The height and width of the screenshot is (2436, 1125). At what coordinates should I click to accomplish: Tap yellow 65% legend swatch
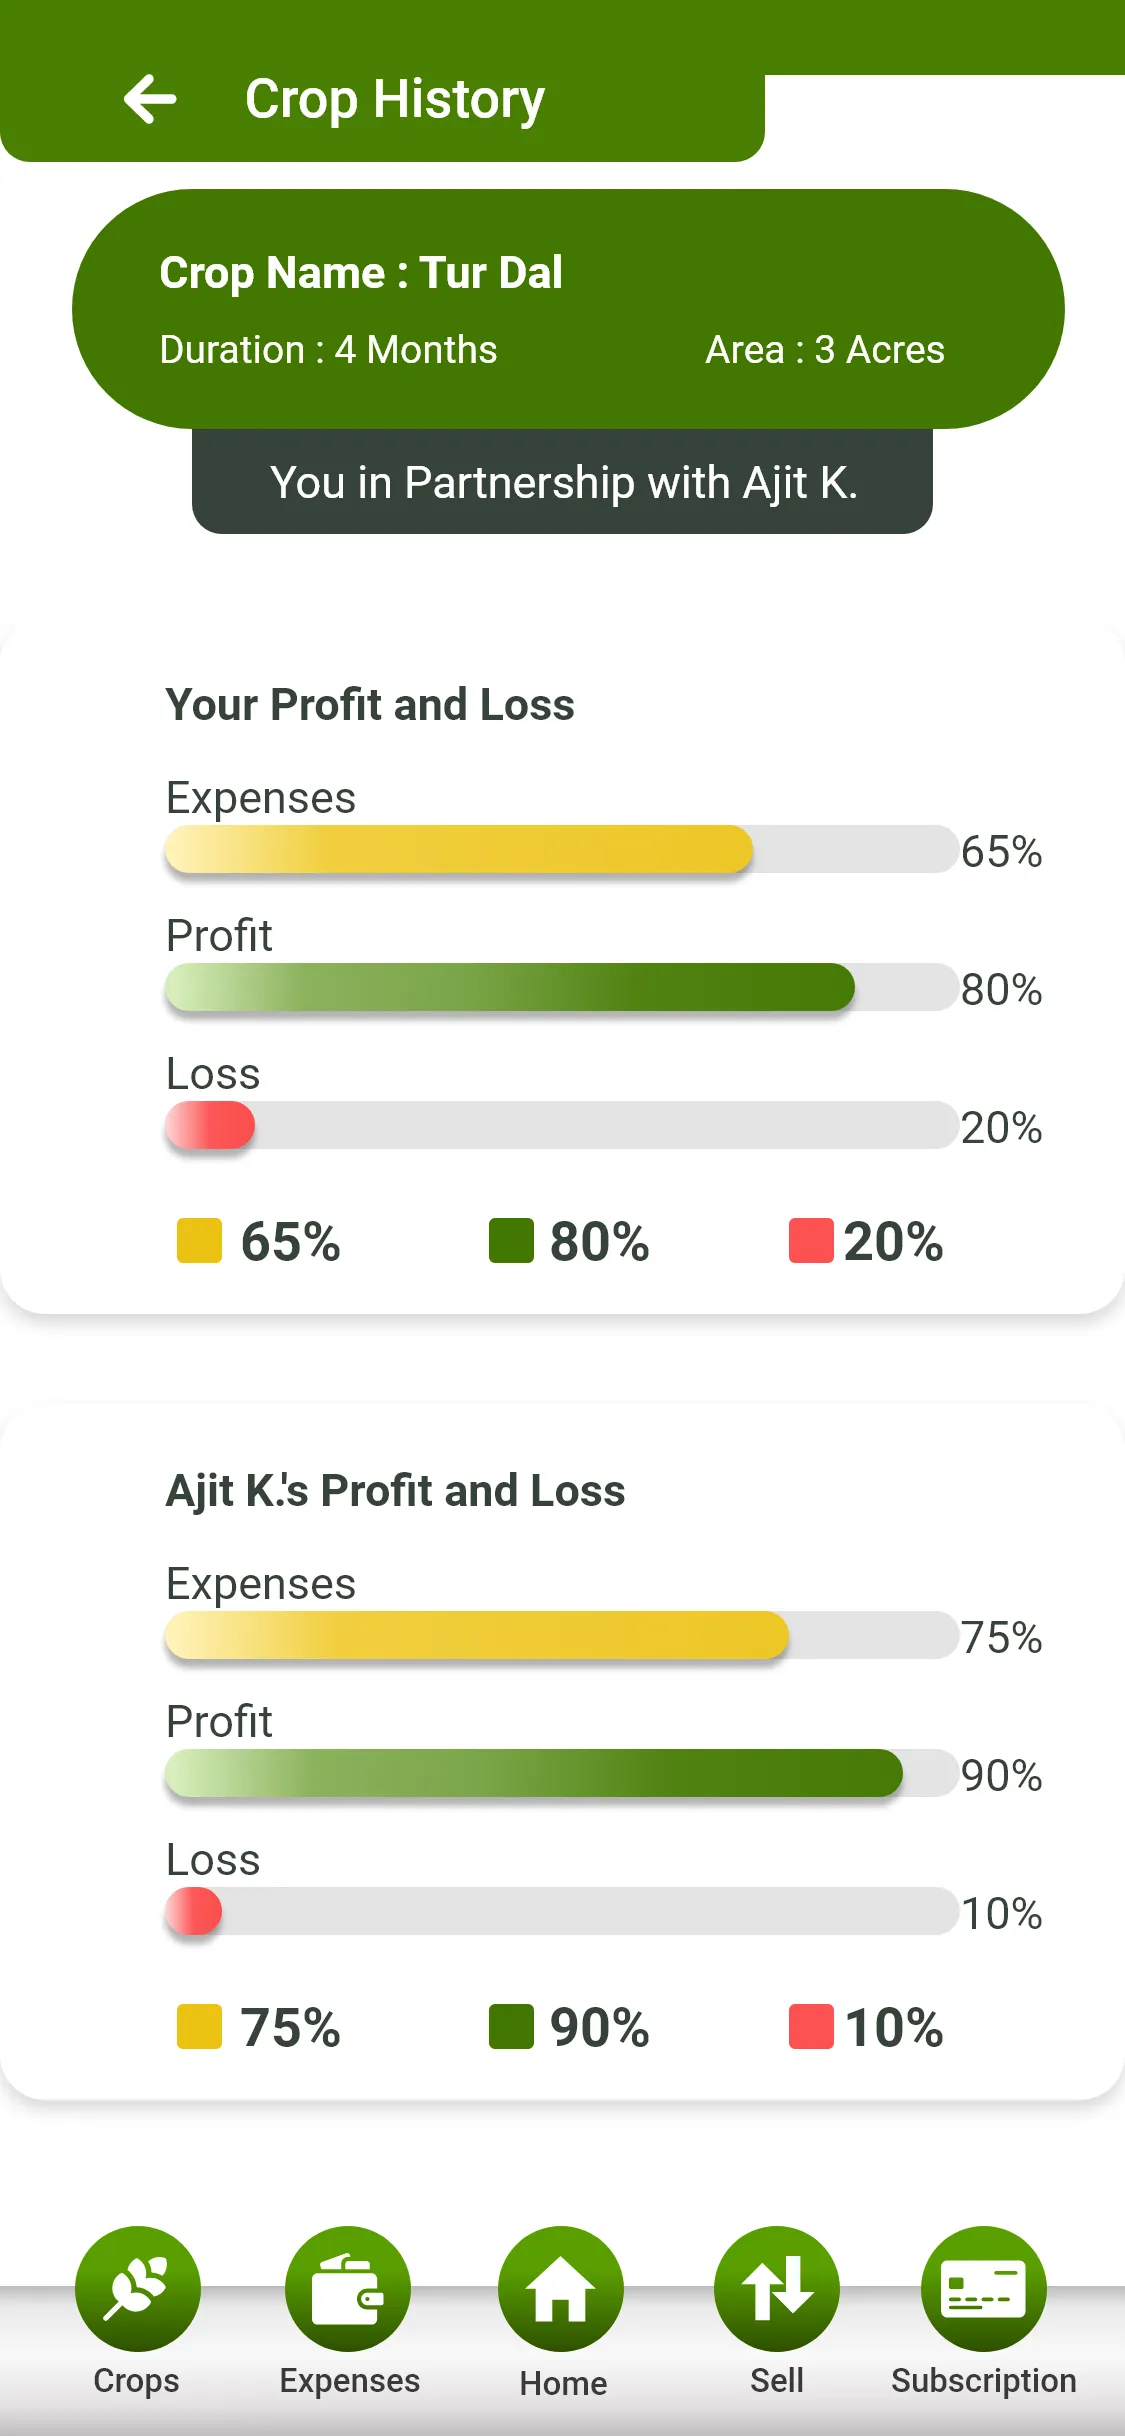(199, 1241)
